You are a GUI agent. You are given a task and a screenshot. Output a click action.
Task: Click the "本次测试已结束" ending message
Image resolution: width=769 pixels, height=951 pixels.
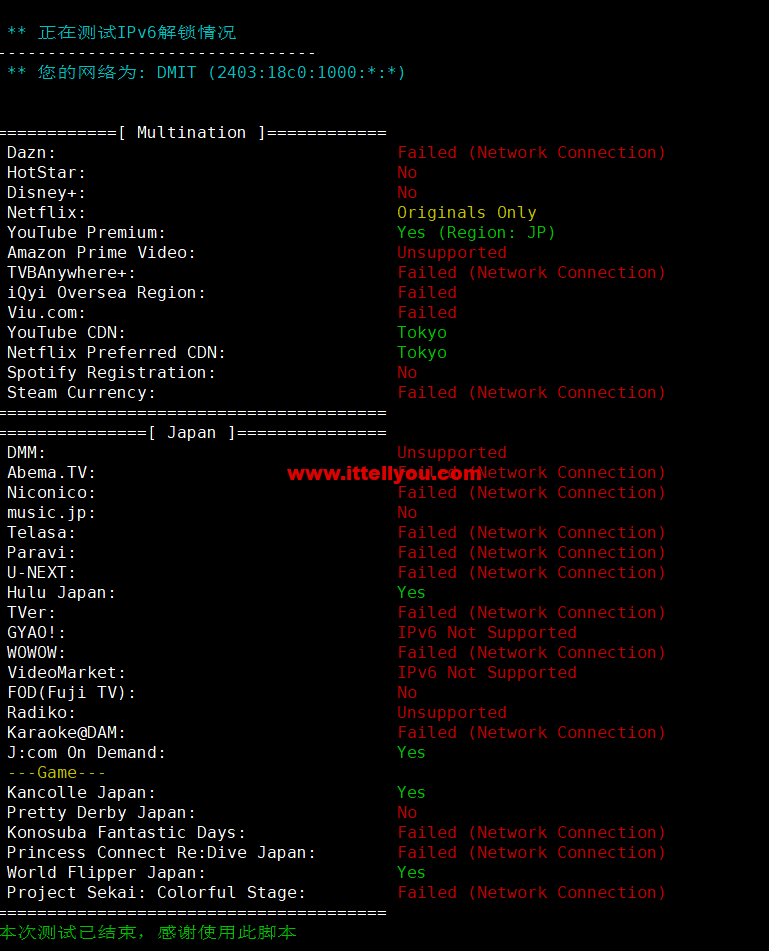point(148,932)
